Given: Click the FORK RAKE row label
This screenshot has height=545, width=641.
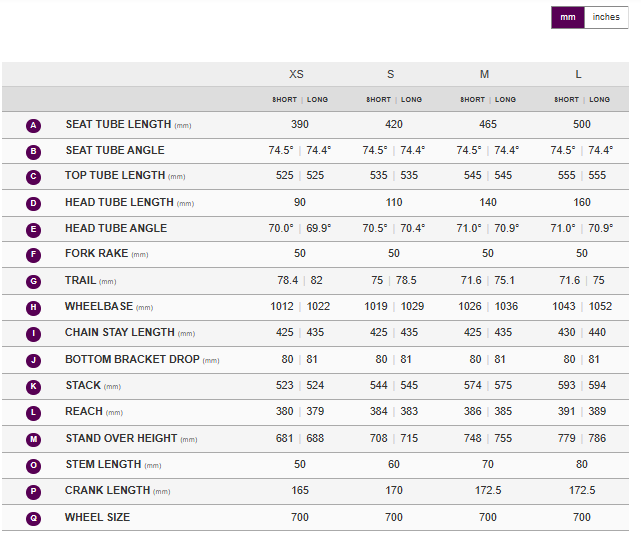Looking at the screenshot, I should pyautogui.click(x=98, y=254).
